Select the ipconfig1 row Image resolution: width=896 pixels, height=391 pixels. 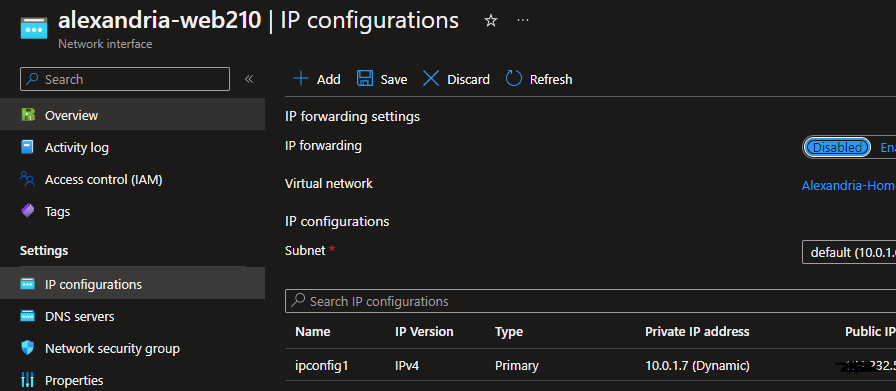590,365
